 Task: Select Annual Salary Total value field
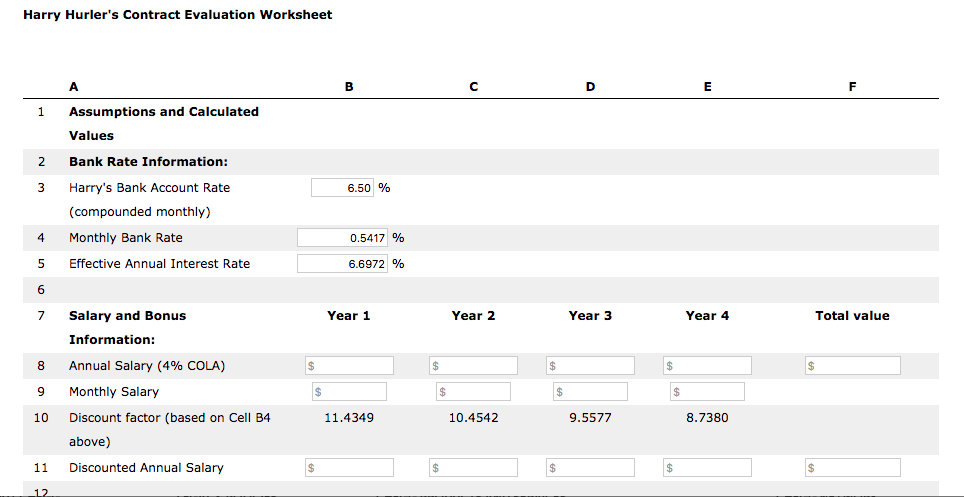click(853, 366)
